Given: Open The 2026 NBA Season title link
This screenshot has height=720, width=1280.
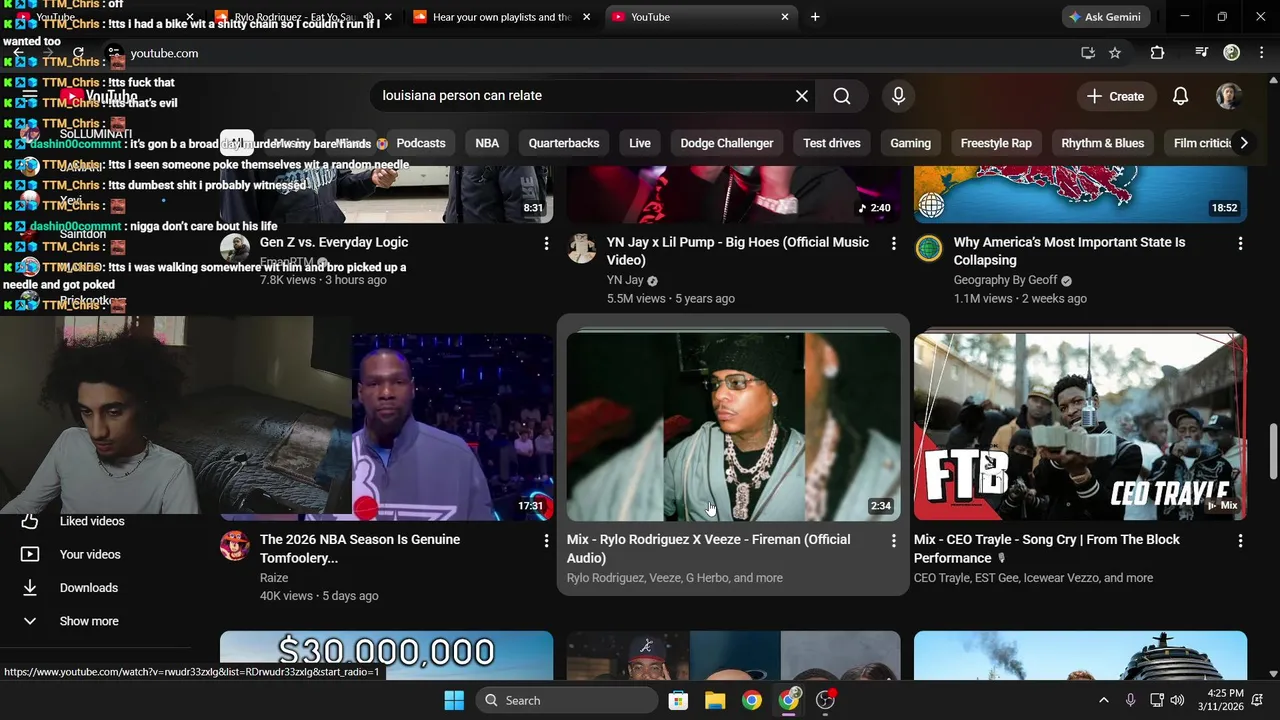Looking at the screenshot, I should pos(360,549).
